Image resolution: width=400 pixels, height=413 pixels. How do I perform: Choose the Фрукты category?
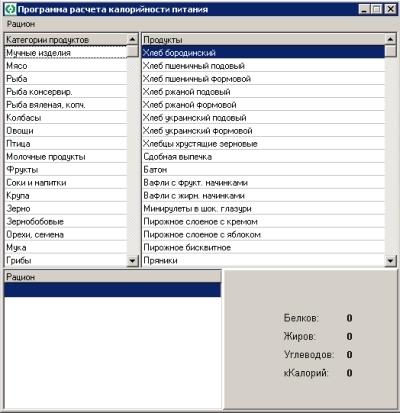pos(66,170)
